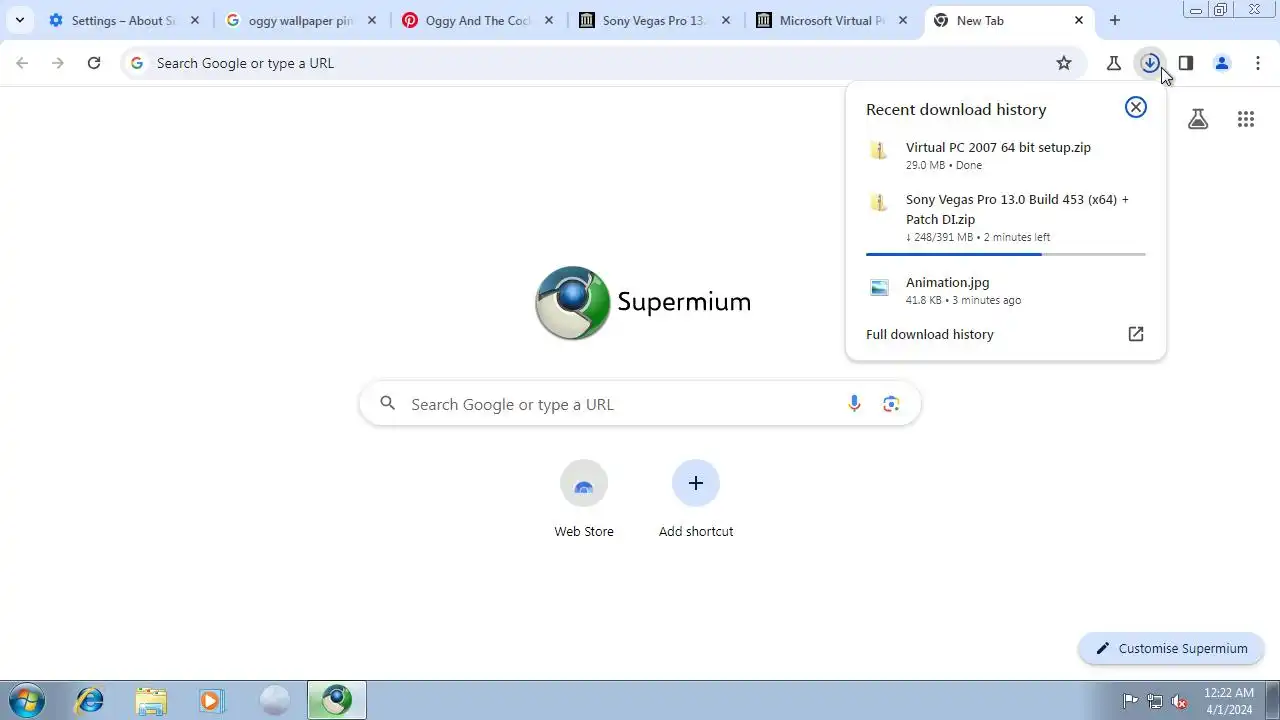Screen dimensions: 1280x720
Task: Click the Animation.jpg image thumbnail icon
Action: click(879, 288)
